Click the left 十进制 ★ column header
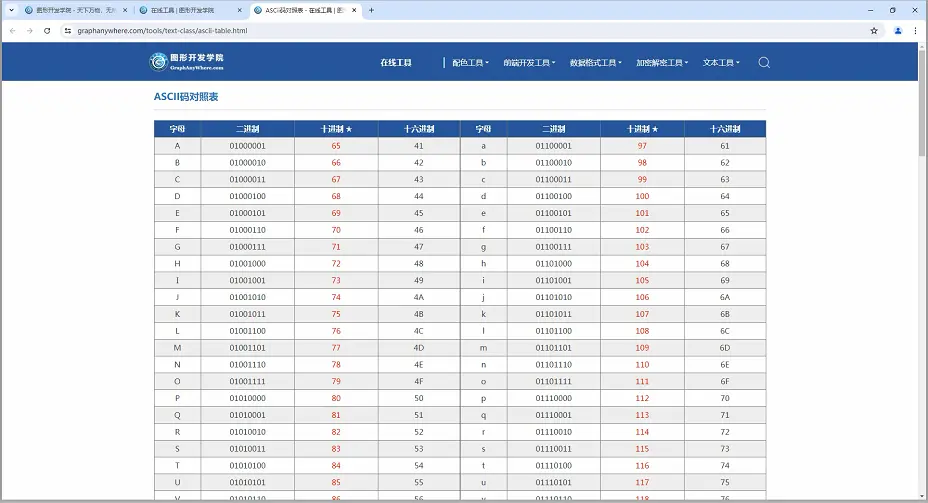Image resolution: width=928 pixels, height=503 pixels. [336, 128]
